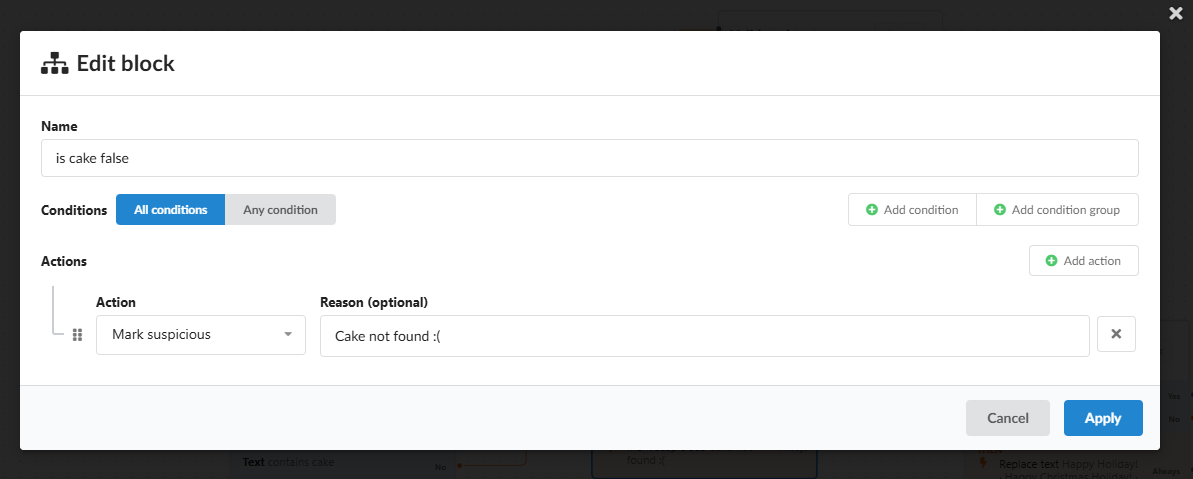
Task: Select the All conditions toggle
Action: click(x=170, y=210)
